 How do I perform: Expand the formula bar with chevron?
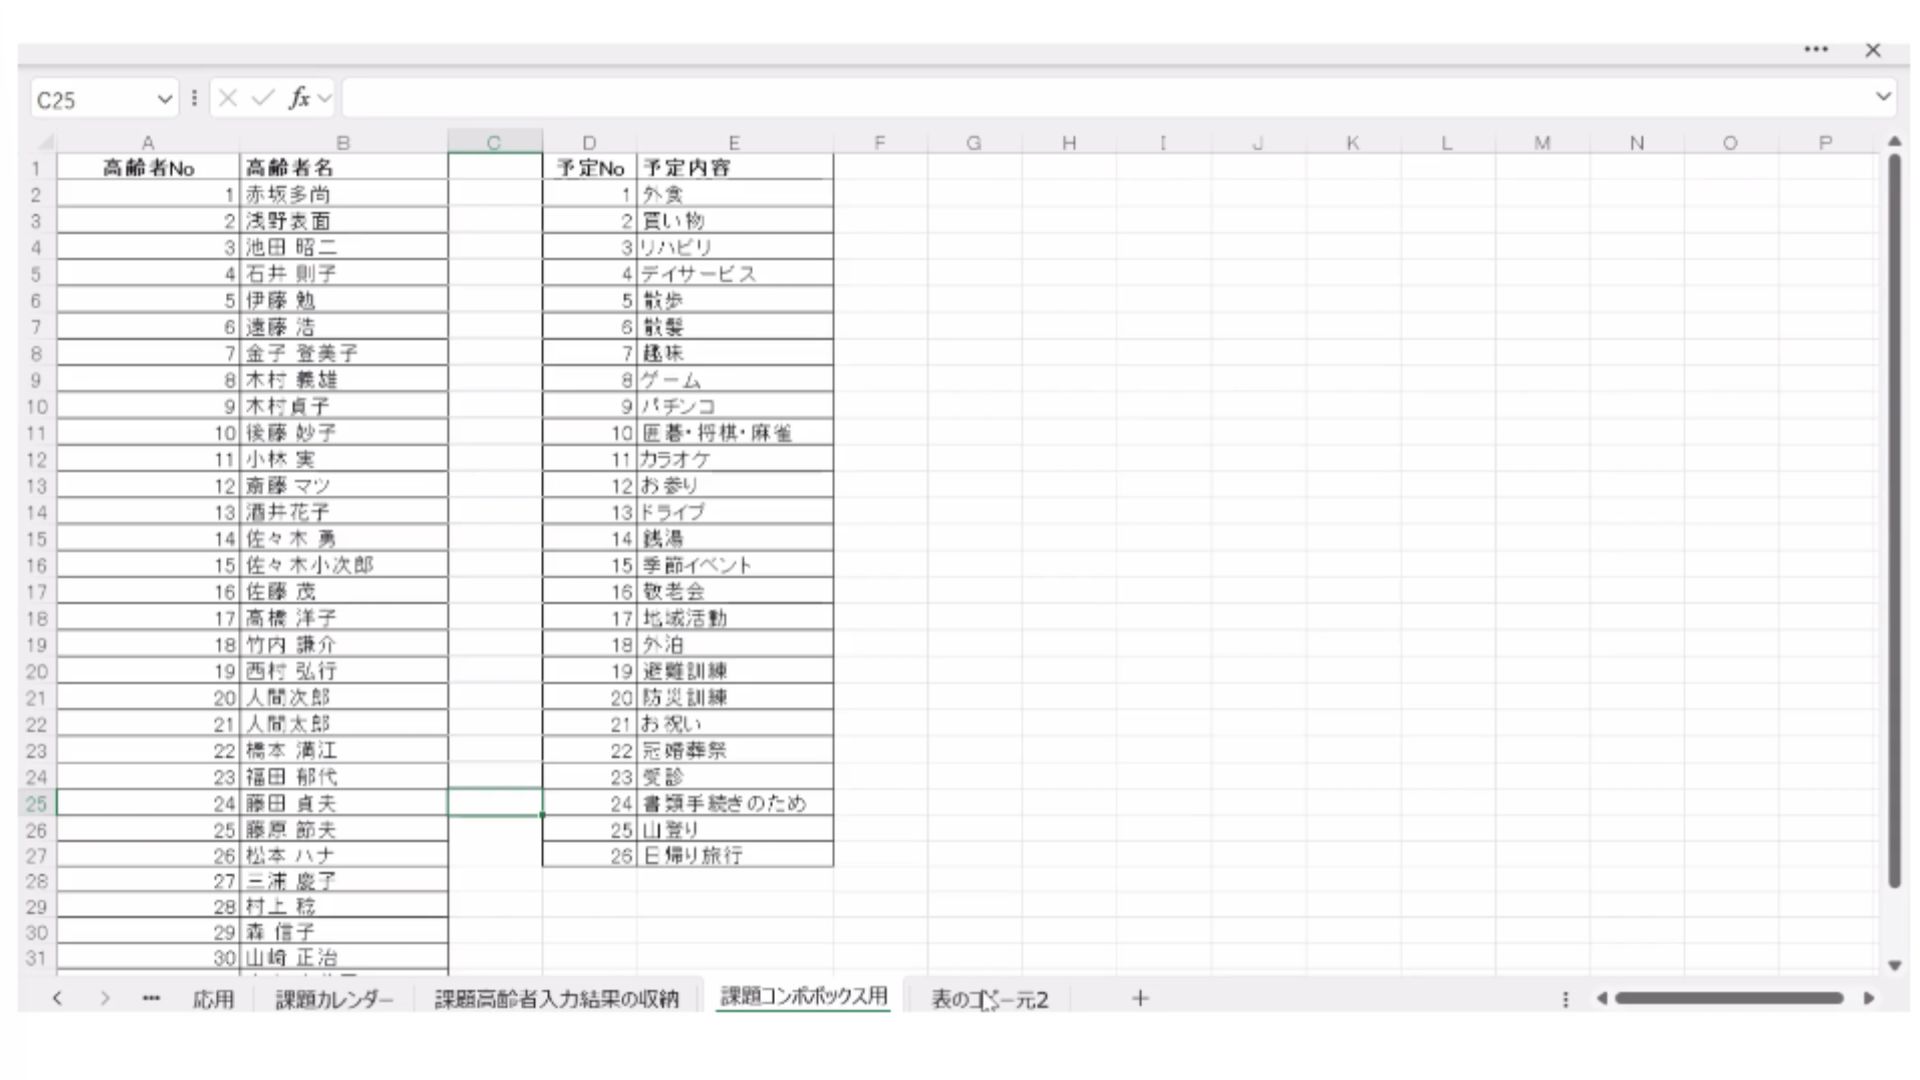click(1883, 97)
